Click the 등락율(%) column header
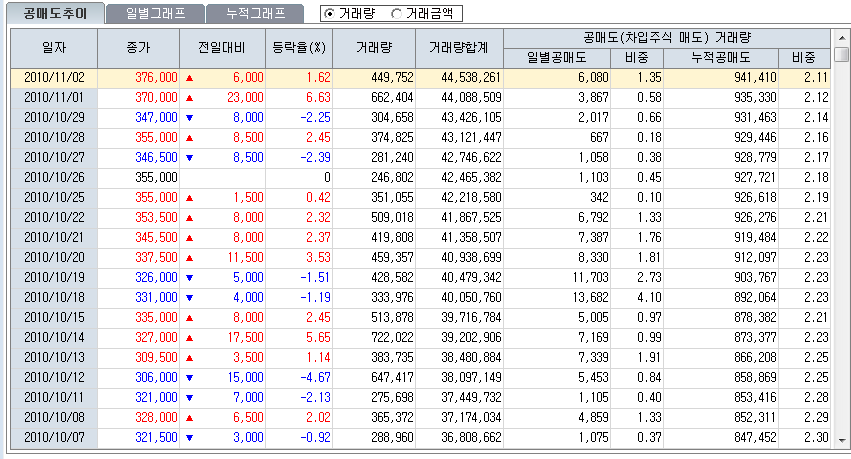This screenshot has height=459, width=851. (301, 47)
